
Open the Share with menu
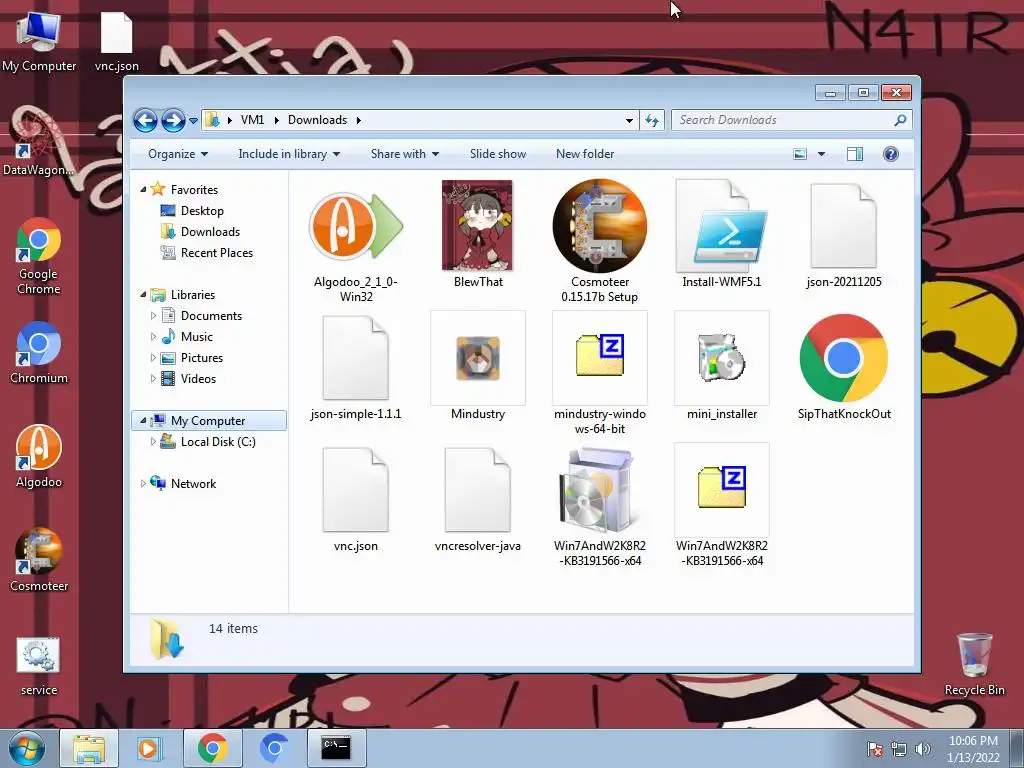click(405, 154)
